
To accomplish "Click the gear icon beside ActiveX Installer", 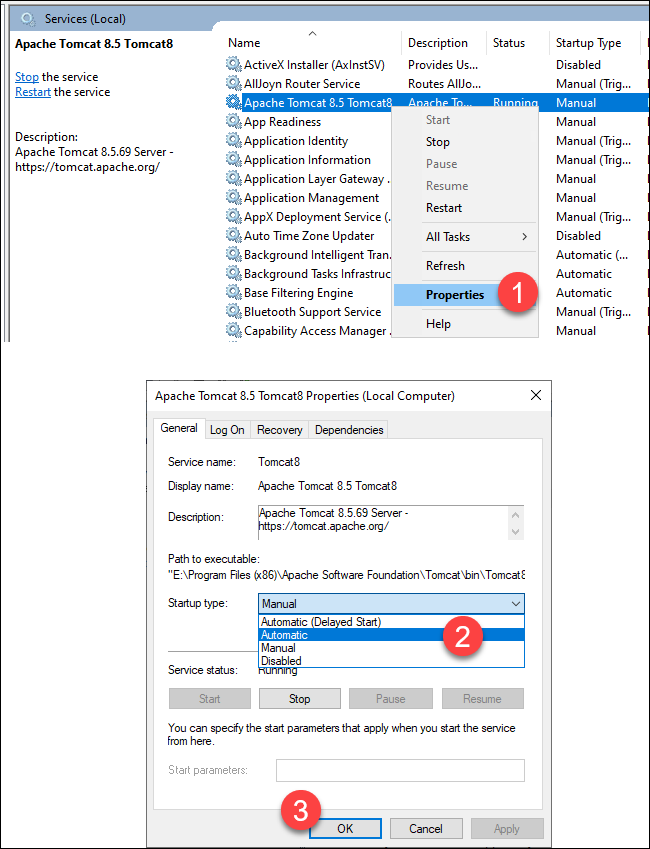I will point(233,64).
